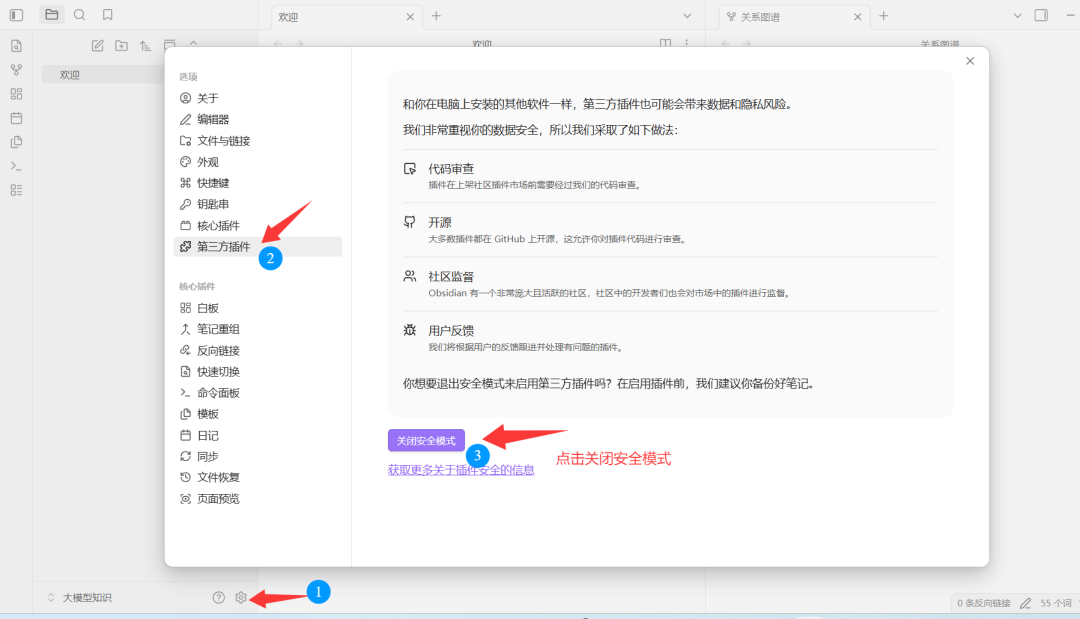Open quick switcher from the left ribbon
Image resolution: width=1080 pixels, height=619 pixels.
point(17,46)
